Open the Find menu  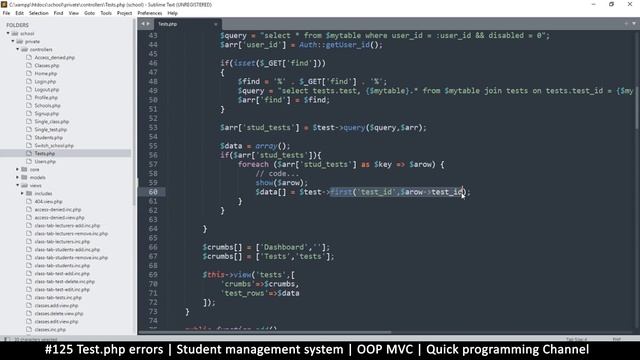(x=58, y=13)
